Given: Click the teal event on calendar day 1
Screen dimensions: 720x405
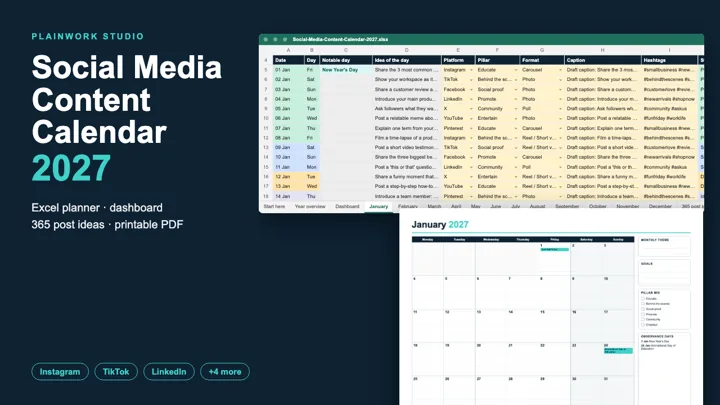Looking at the screenshot, I should click(555, 249).
